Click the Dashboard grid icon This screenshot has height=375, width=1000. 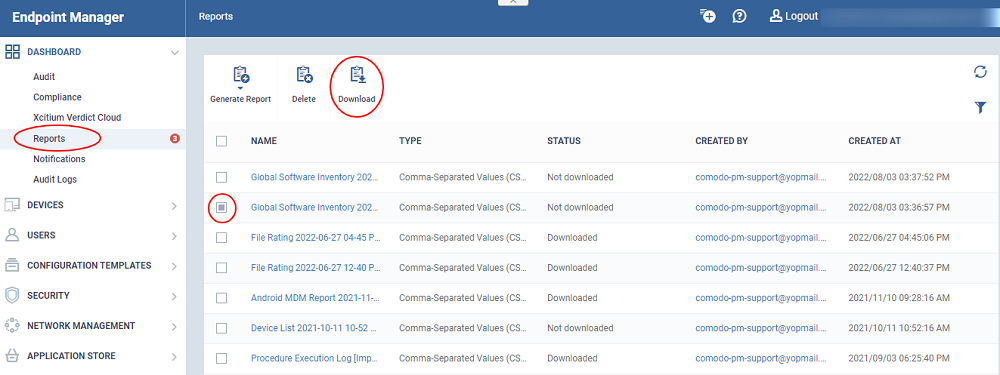[x=13, y=52]
